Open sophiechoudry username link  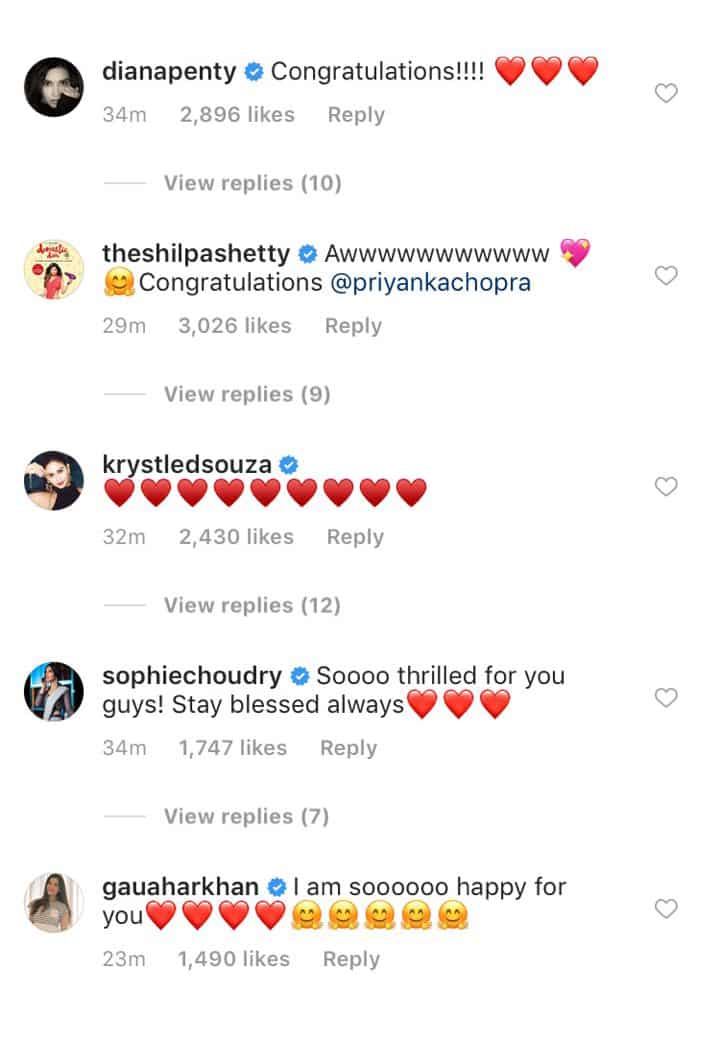click(192, 676)
